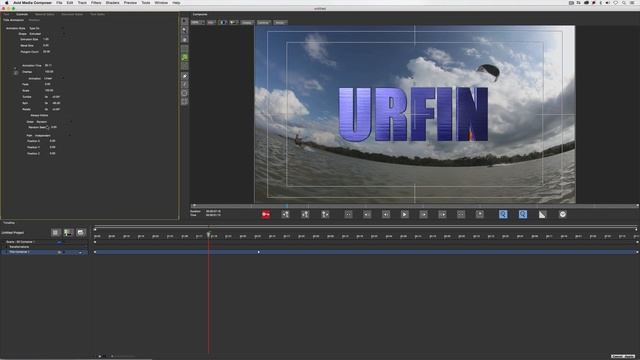Click the red record keyframe button

click(266, 214)
